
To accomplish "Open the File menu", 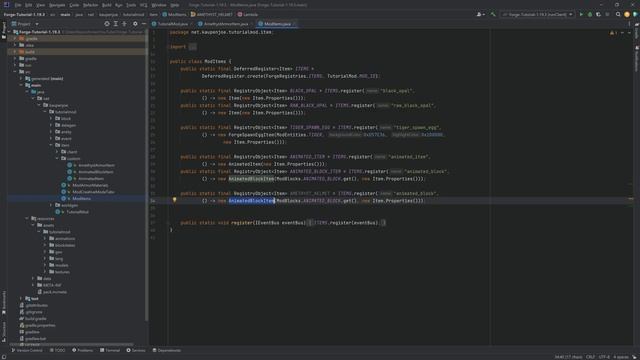I will click(18, 5).
